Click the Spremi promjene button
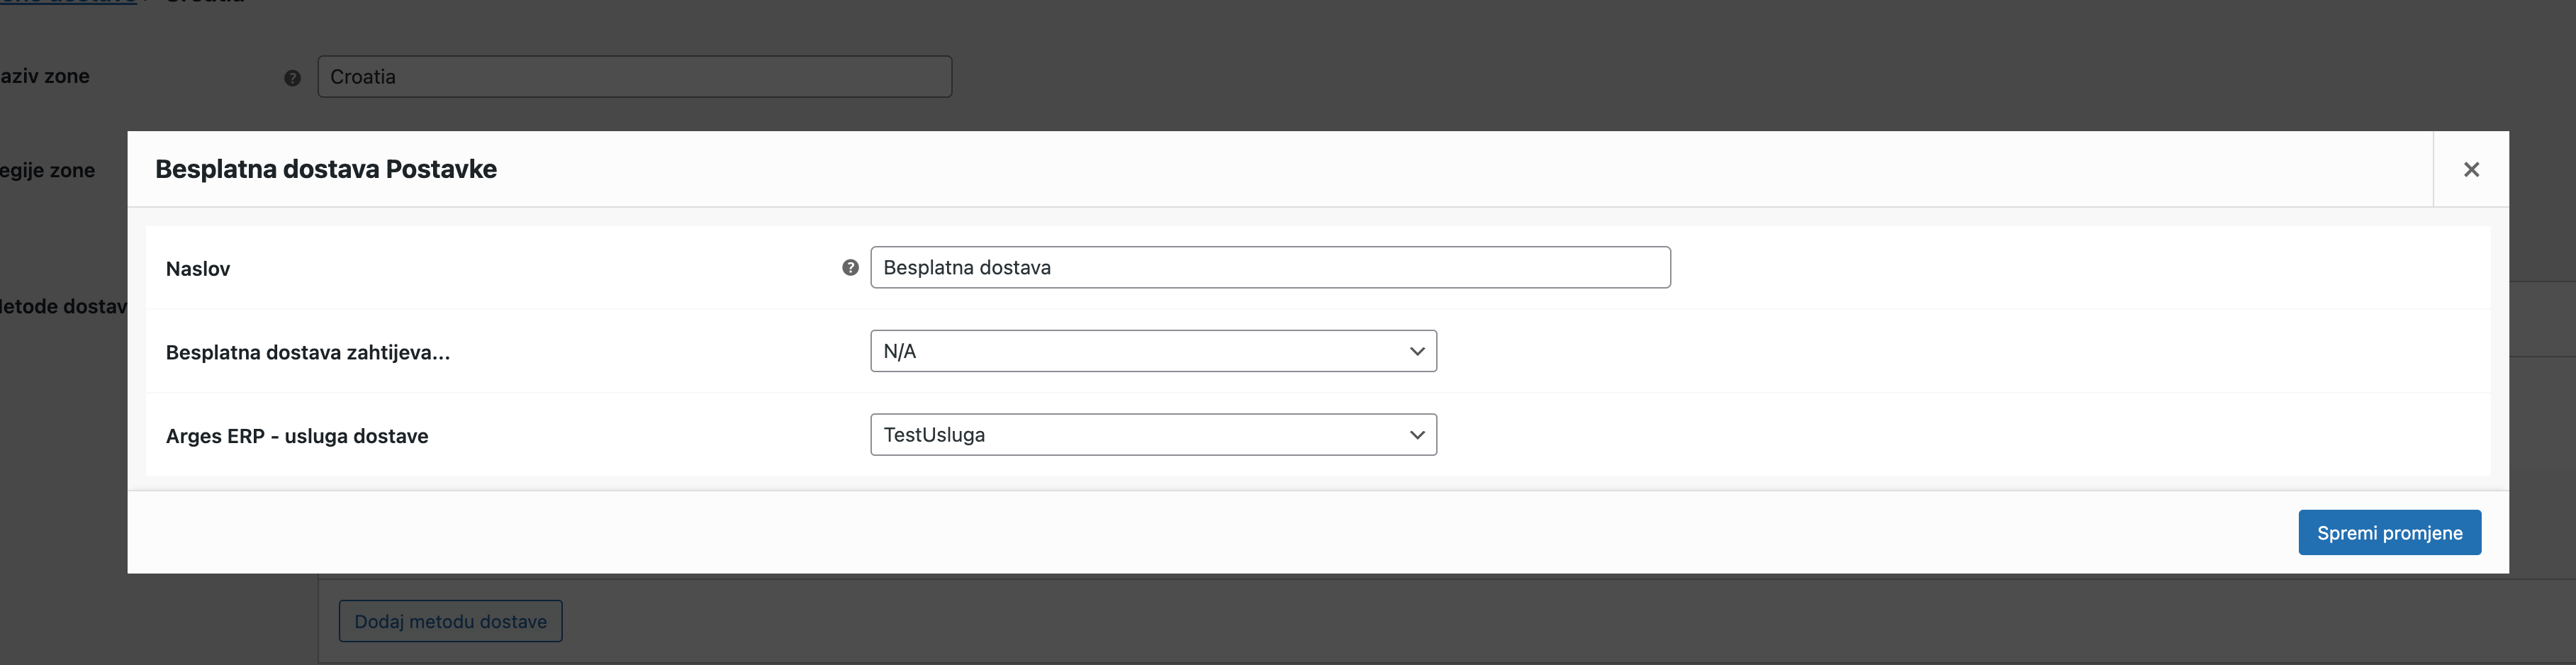The height and width of the screenshot is (665, 2576). pos(2389,532)
